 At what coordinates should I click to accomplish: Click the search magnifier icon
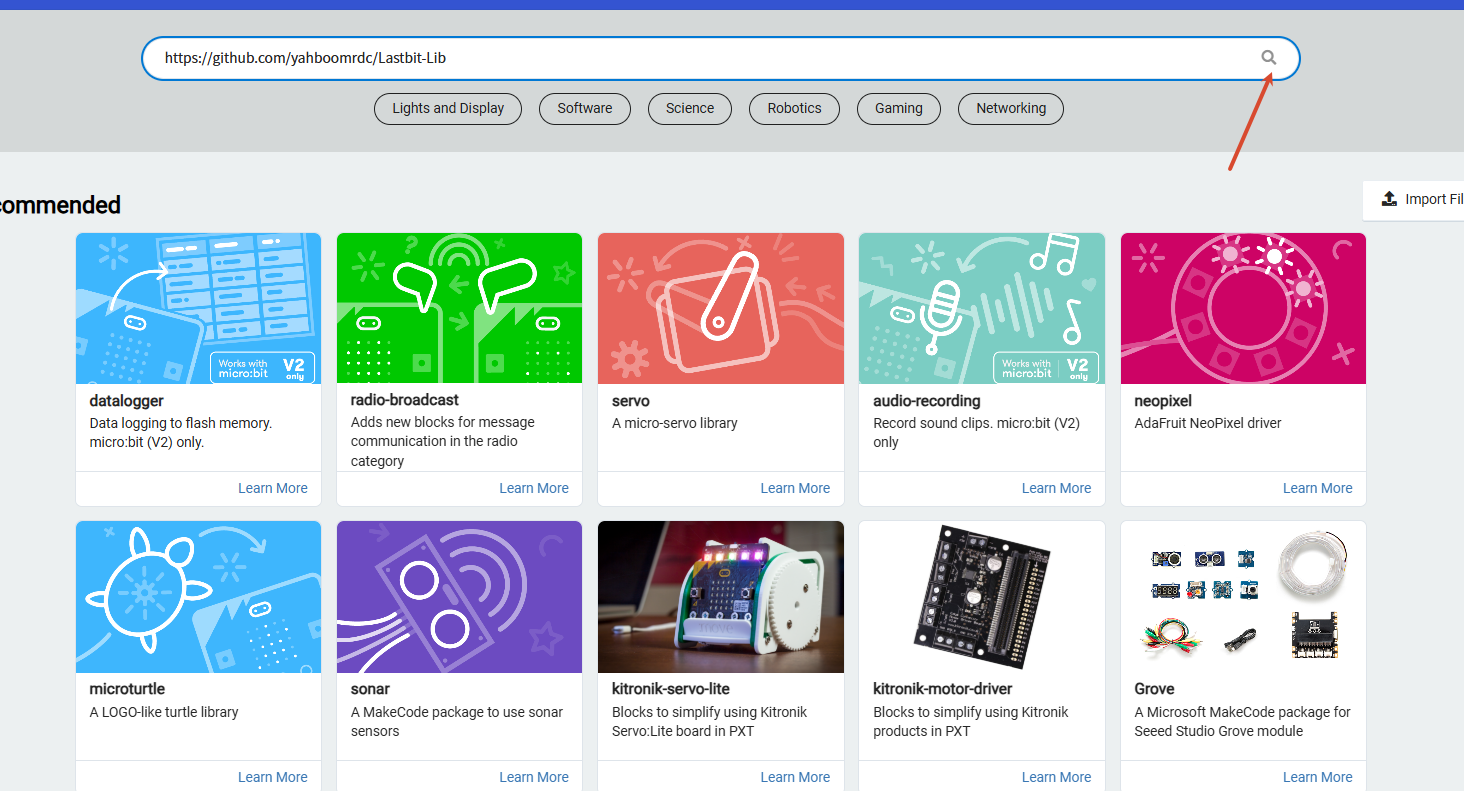click(x=1269, y=58)
